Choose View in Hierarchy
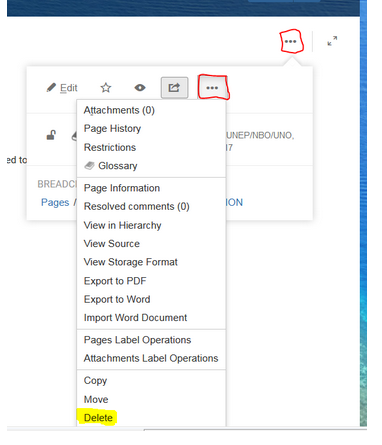 point(151,225)
